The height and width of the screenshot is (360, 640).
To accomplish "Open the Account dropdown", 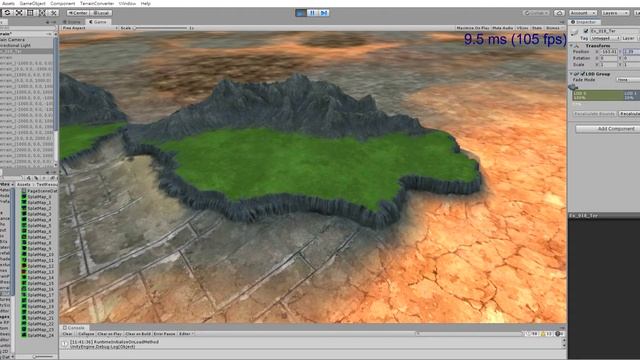I will [x=582, y=13].
